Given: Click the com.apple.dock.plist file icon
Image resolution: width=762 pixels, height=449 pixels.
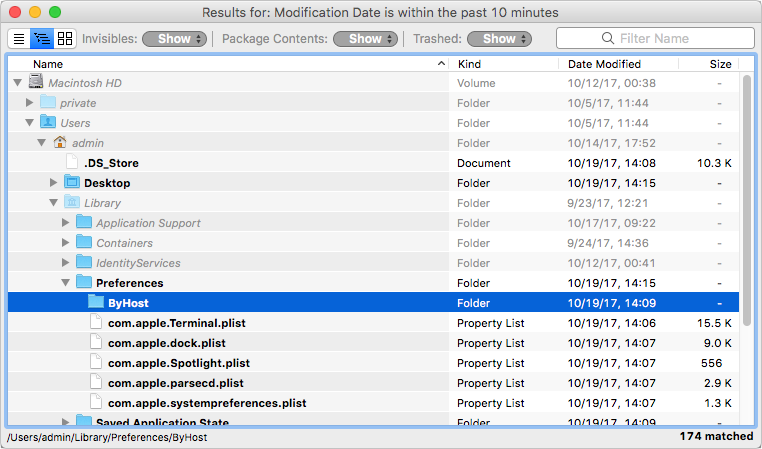Looking at the screenshot, I should (96, 343).
